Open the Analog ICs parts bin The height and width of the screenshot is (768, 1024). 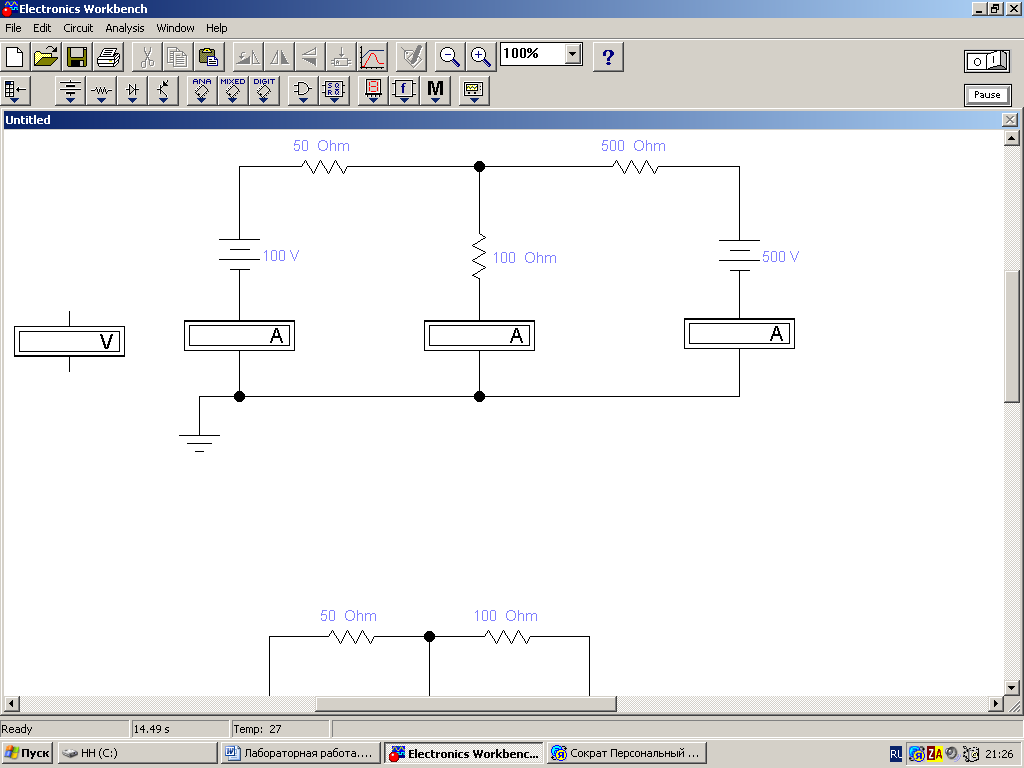point(202,90)
